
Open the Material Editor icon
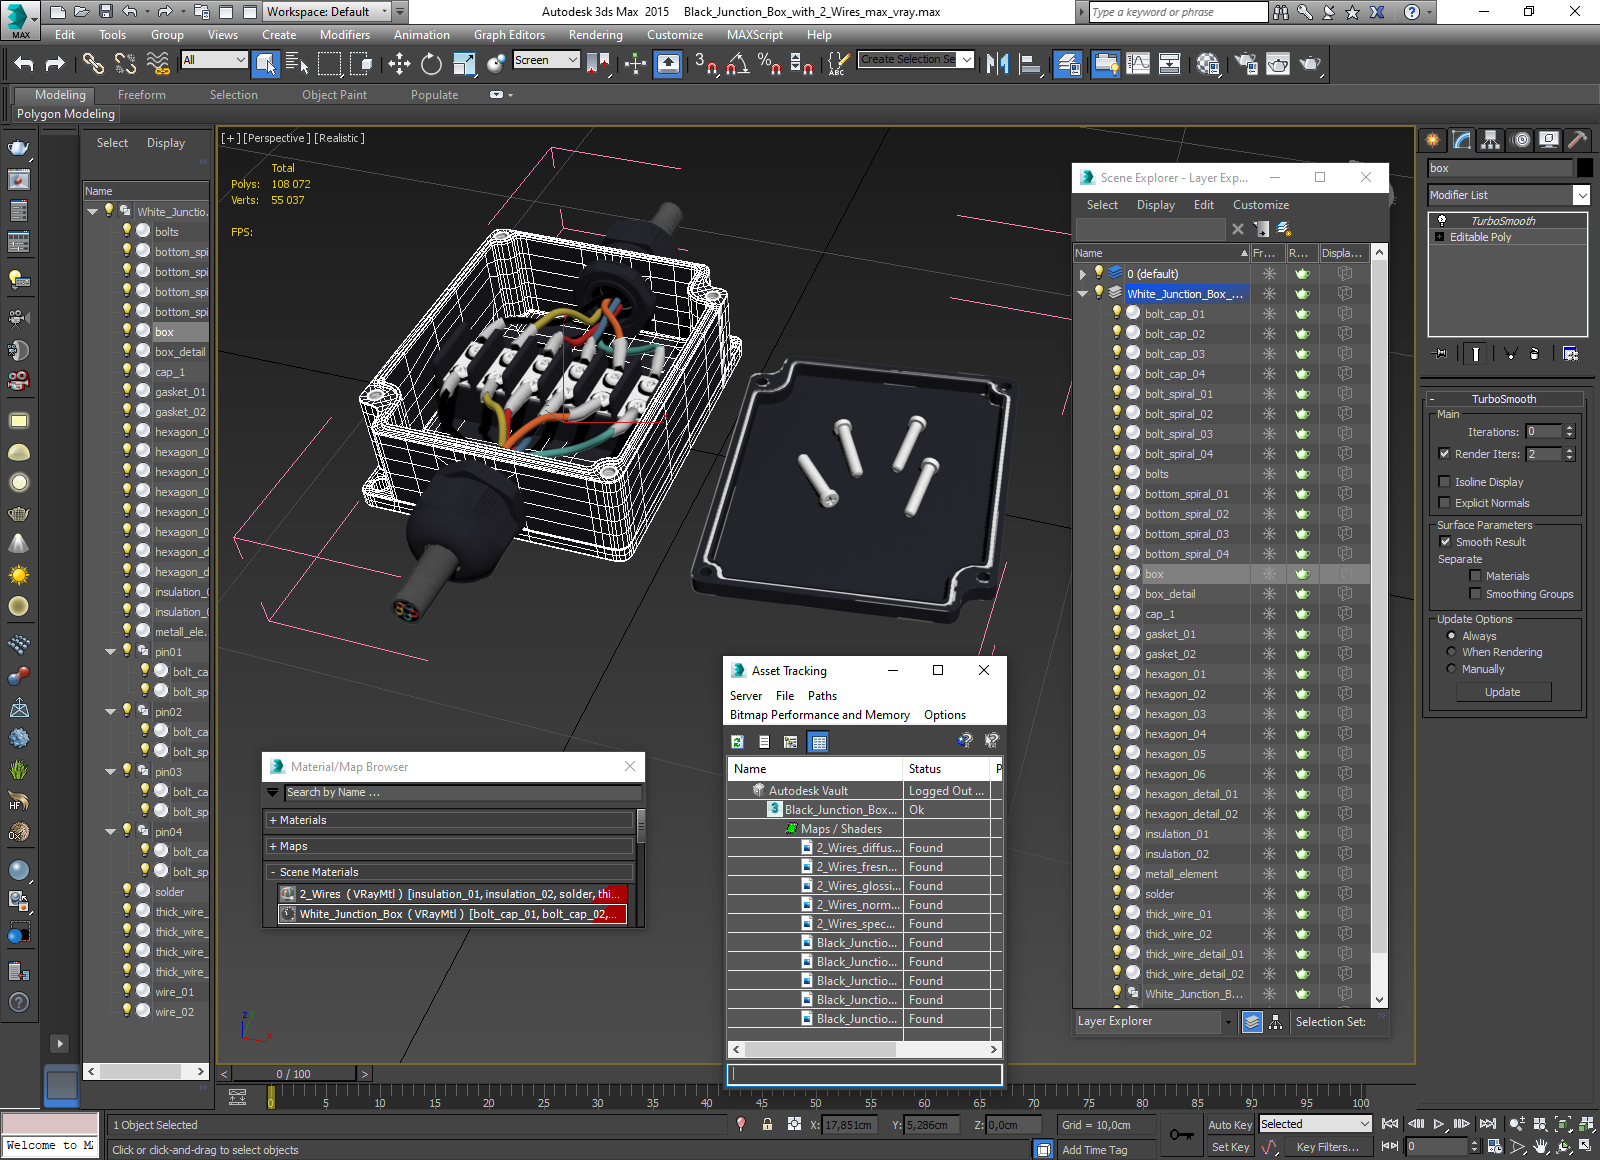[x=1208, y=64]
